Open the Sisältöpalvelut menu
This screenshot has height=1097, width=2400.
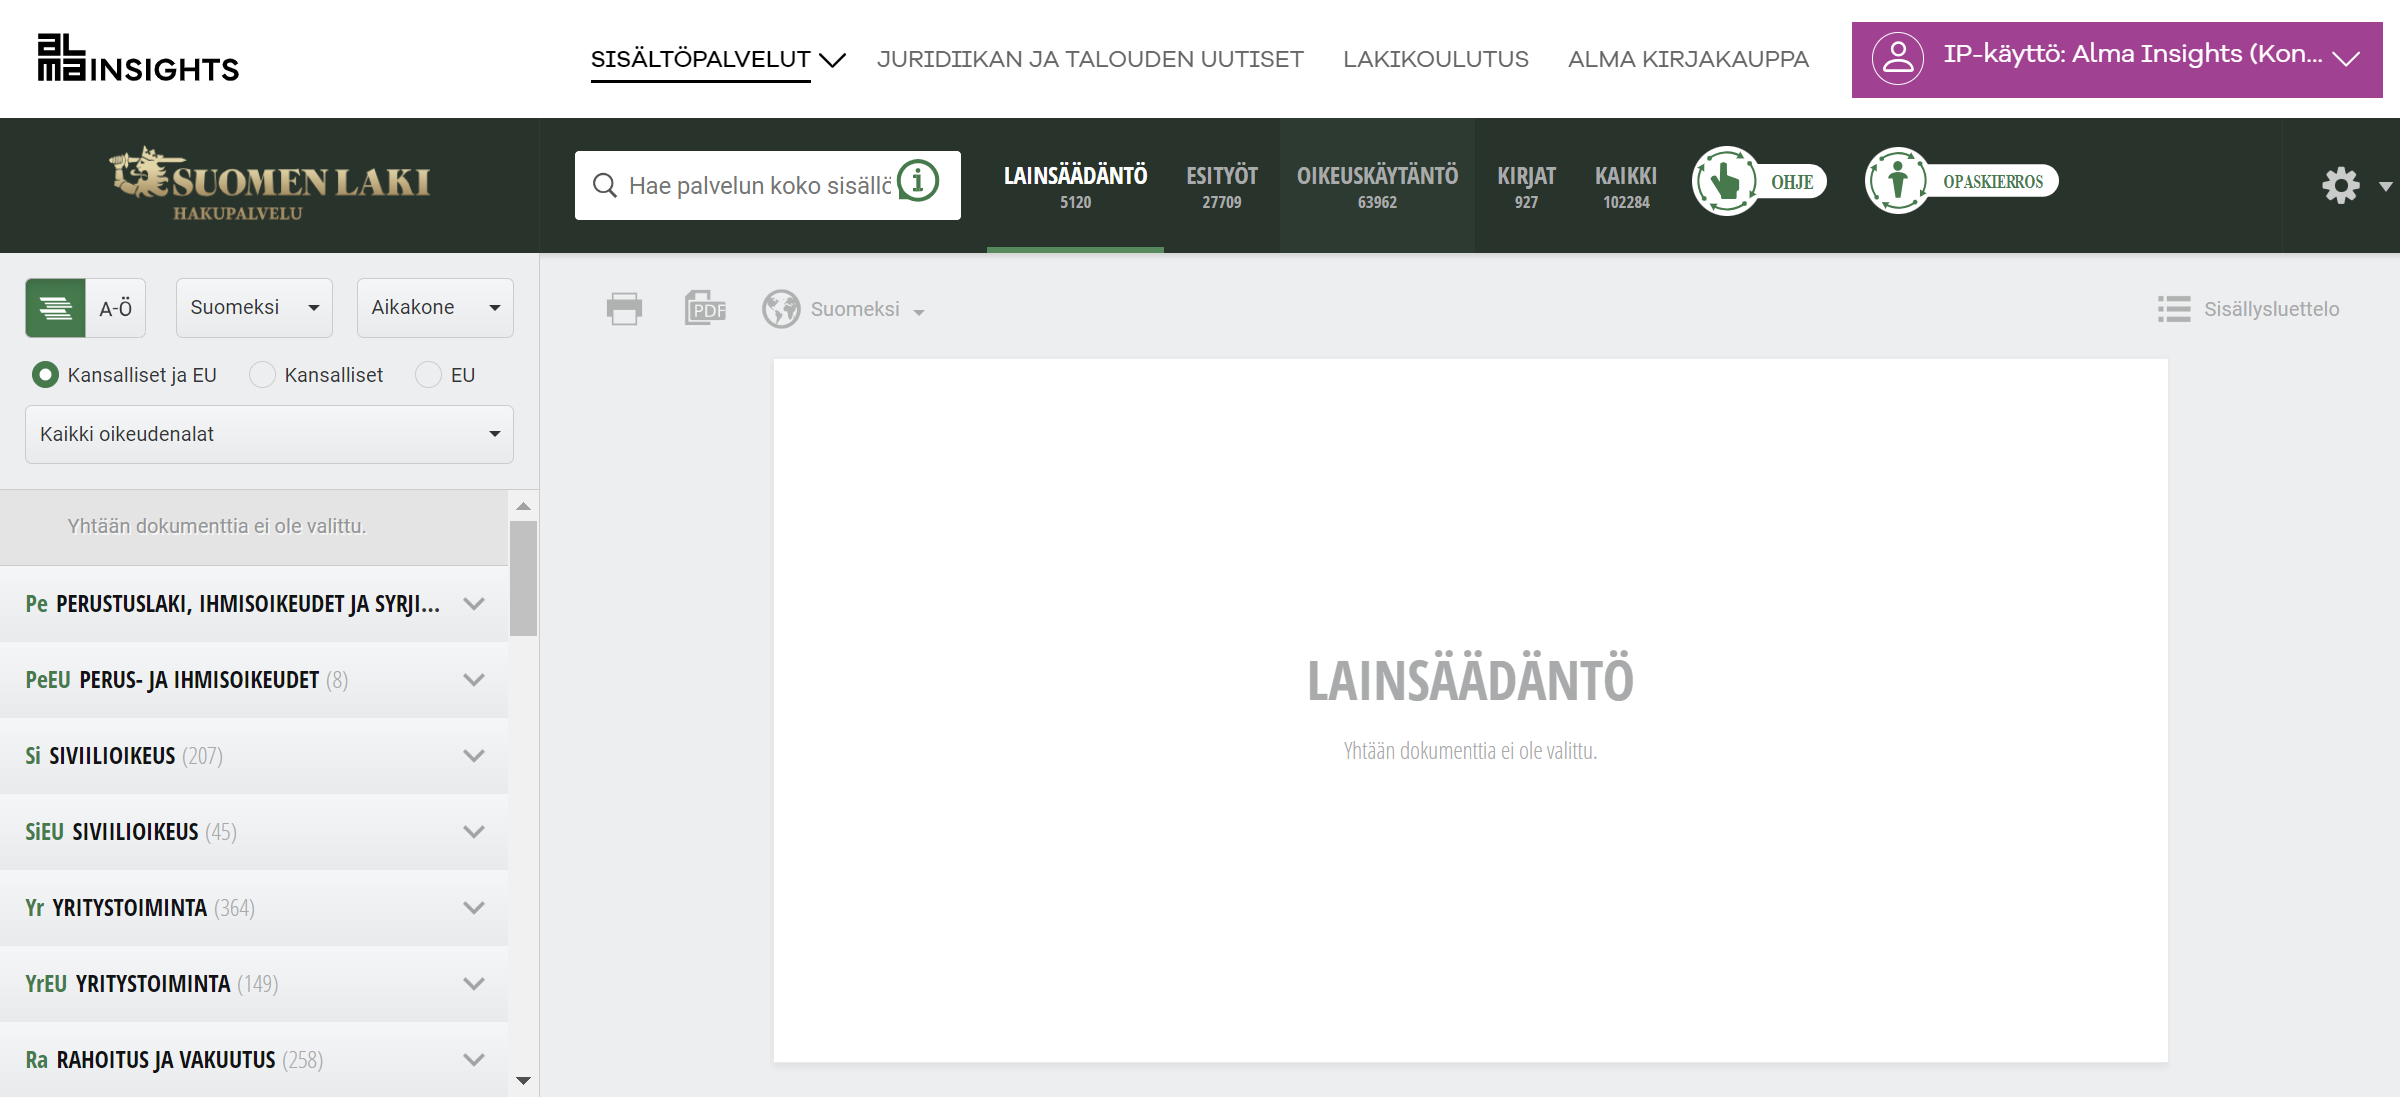(718, 59)
